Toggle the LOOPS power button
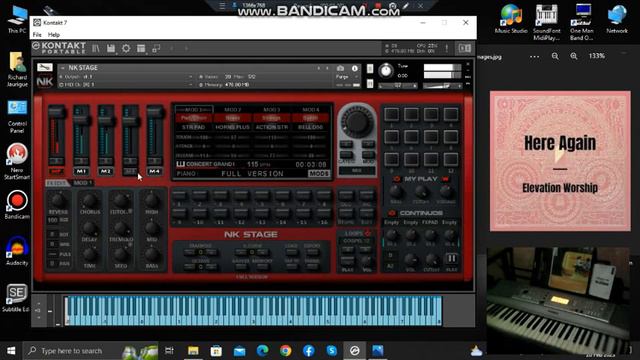Image resolution: width=640 pixels, height=360 pixels. (368, 233)
